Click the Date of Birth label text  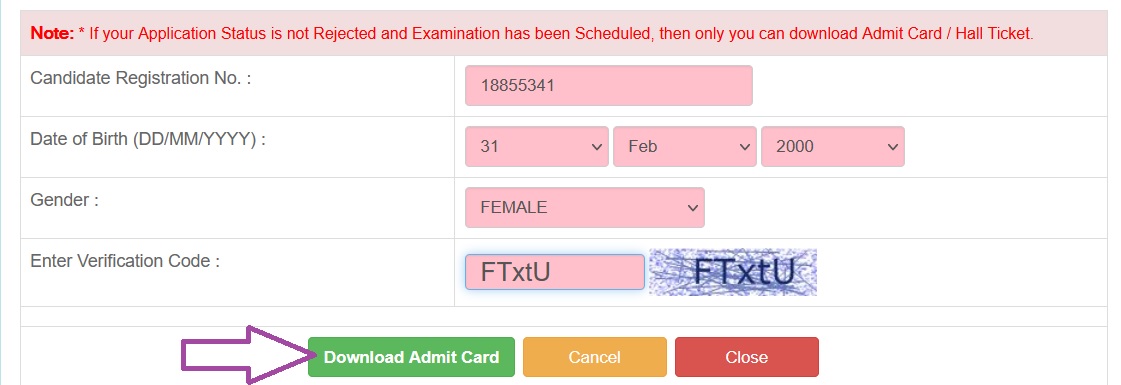point(148,139)
